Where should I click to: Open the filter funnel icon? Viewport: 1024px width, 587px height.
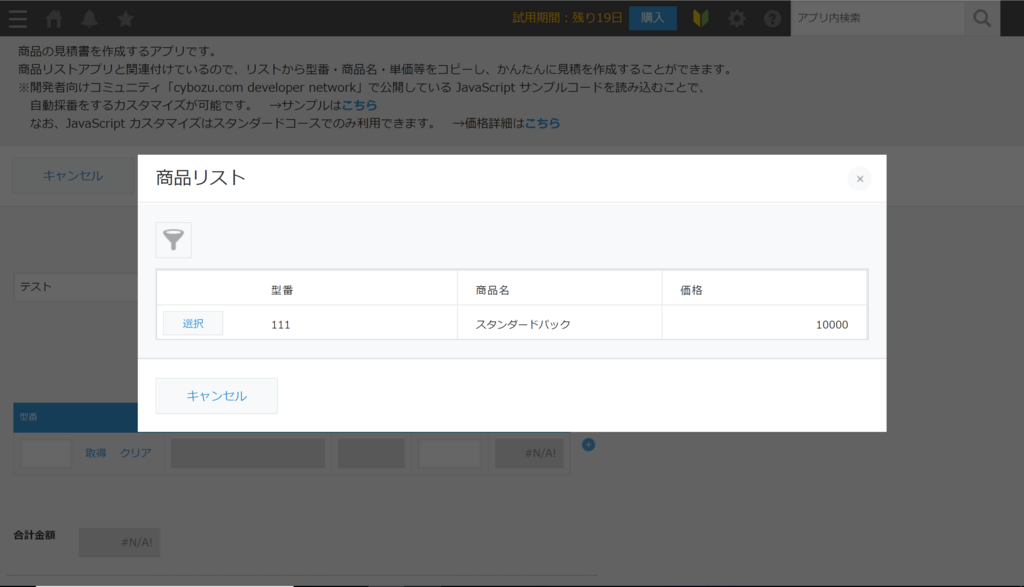[174, 240]
